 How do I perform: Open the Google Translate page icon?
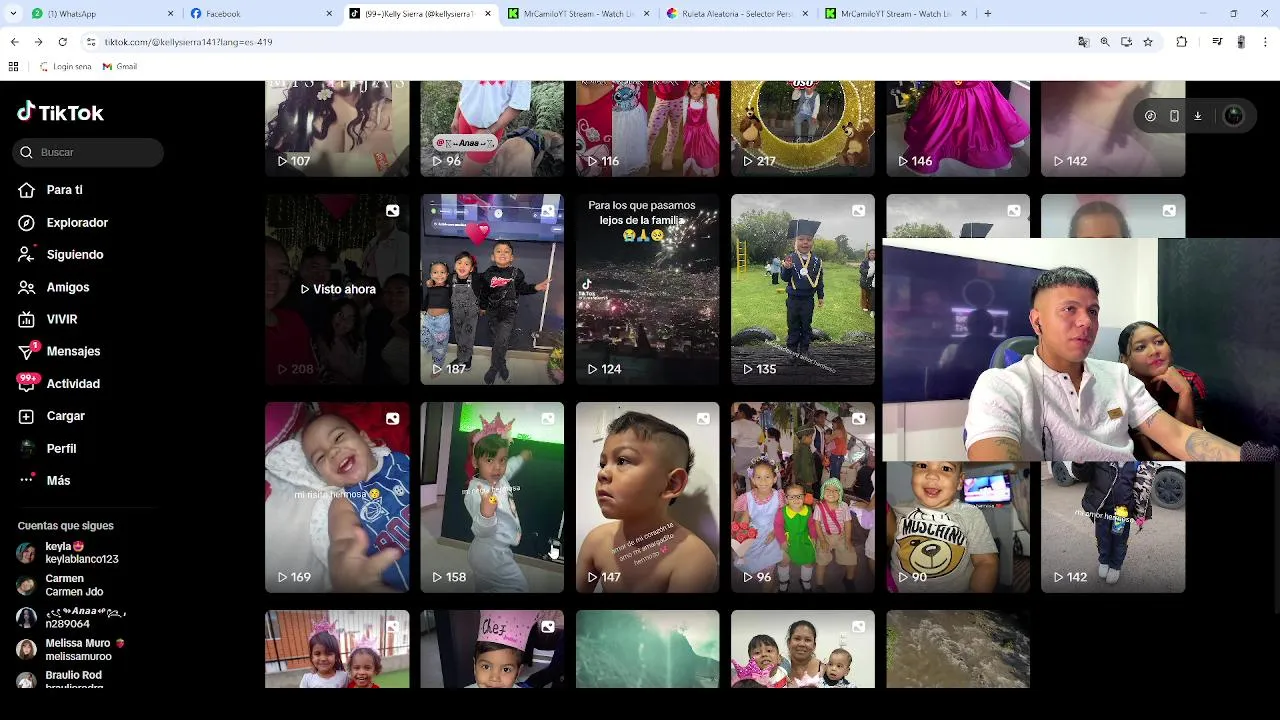1083,42
